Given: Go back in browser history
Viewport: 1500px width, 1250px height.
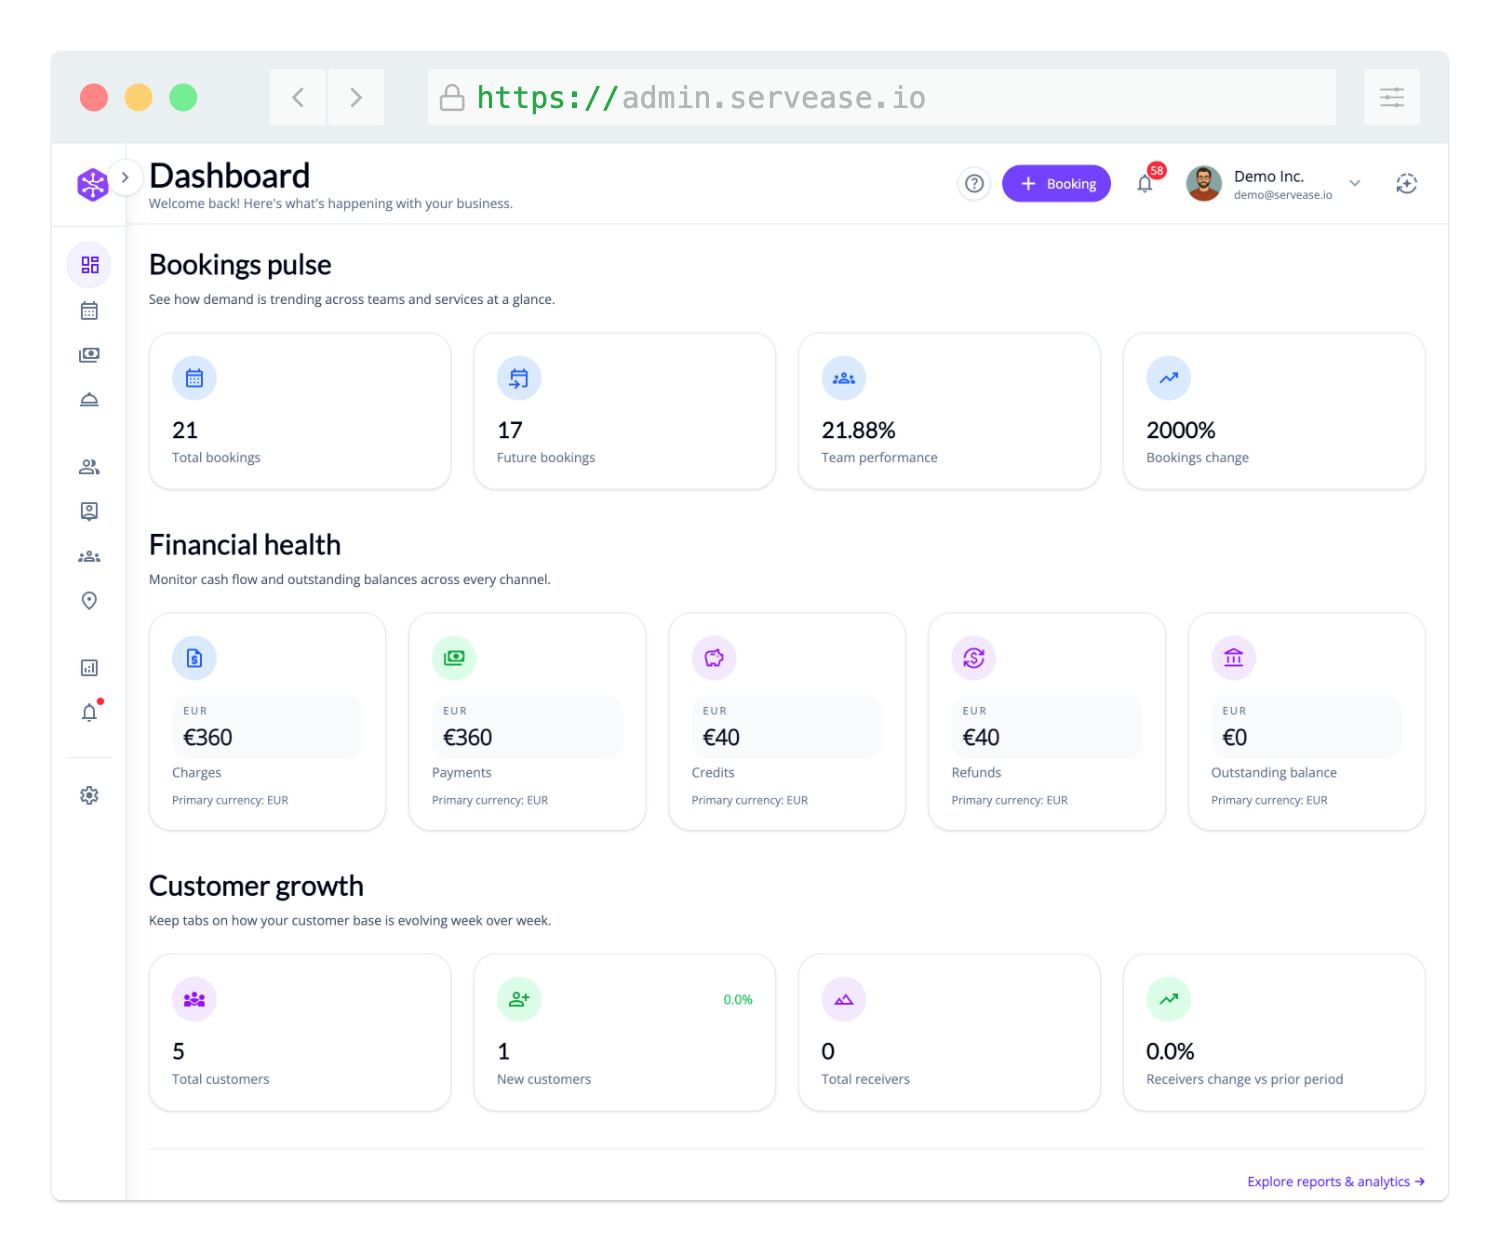Looking at the screenshot, I should click(298, 97).
